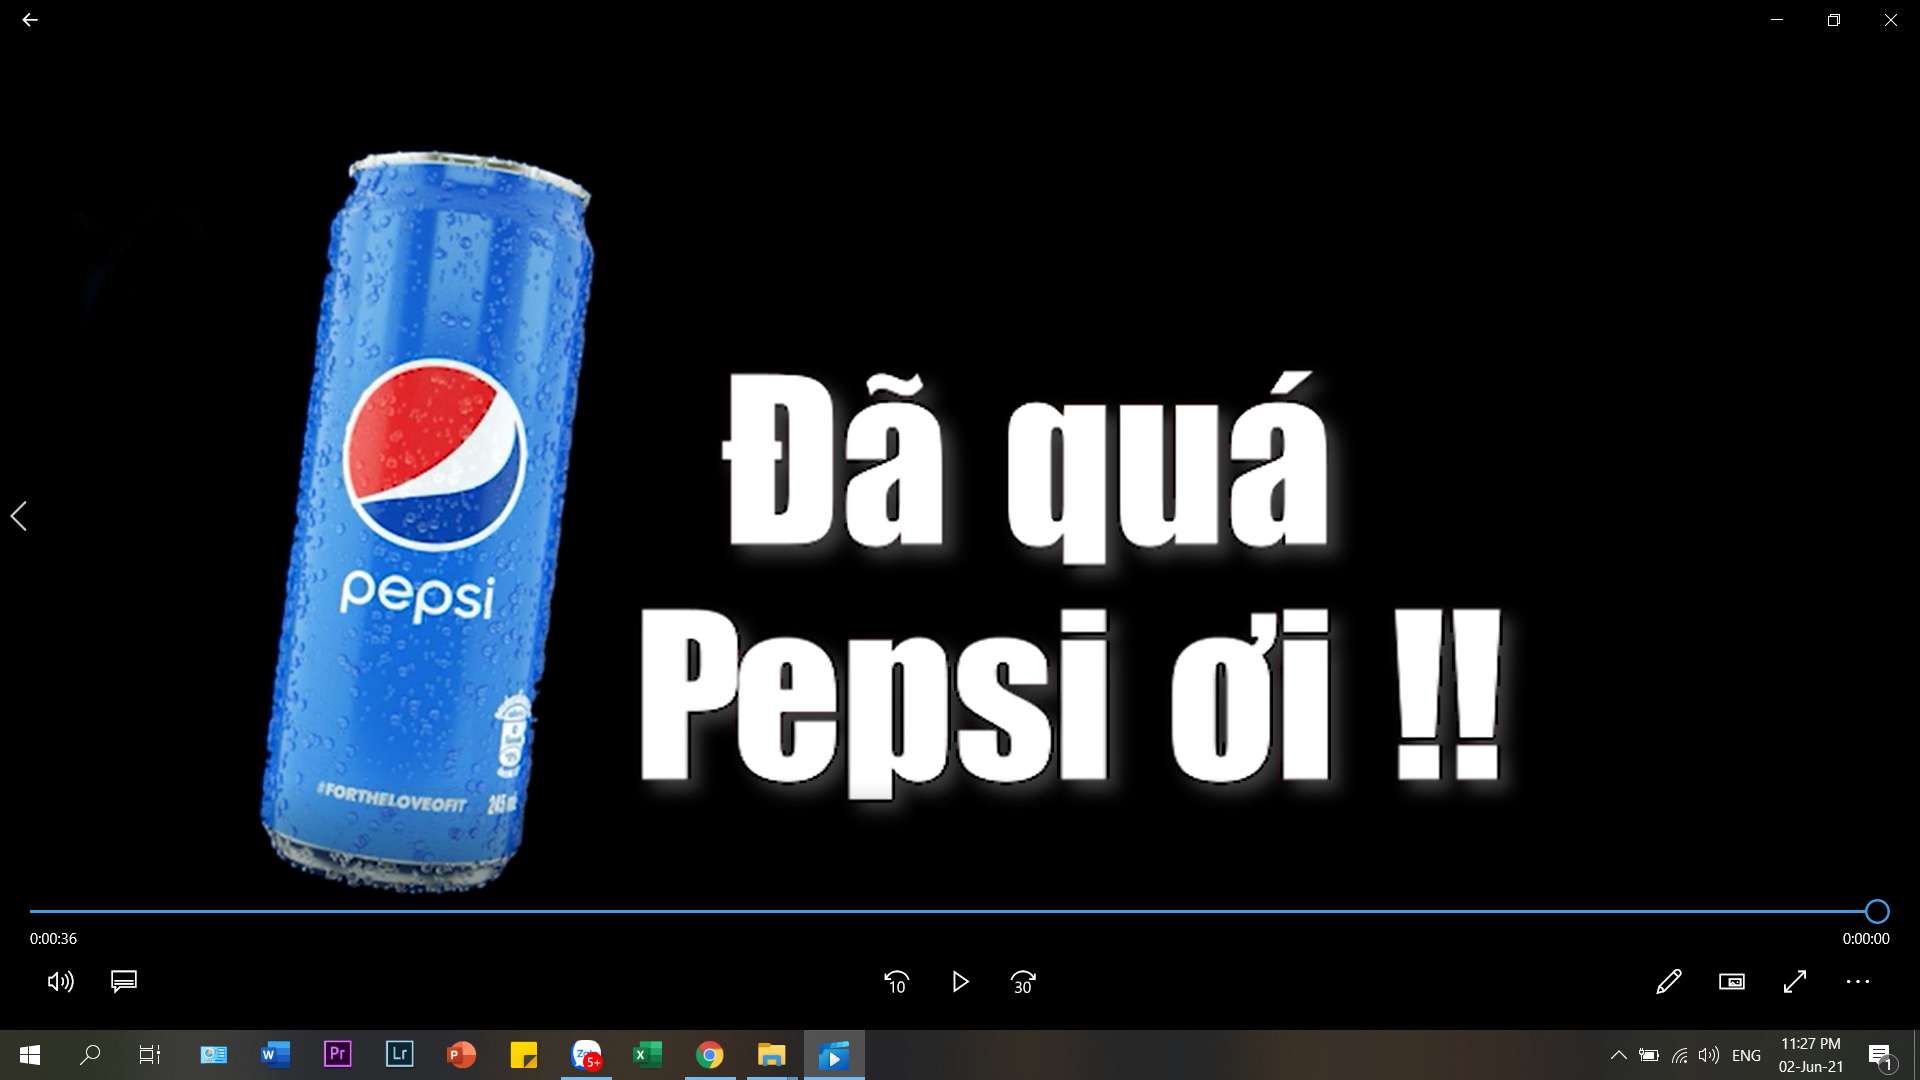
Task: Skip forward 30 seconds
Action: [1023, 983]
